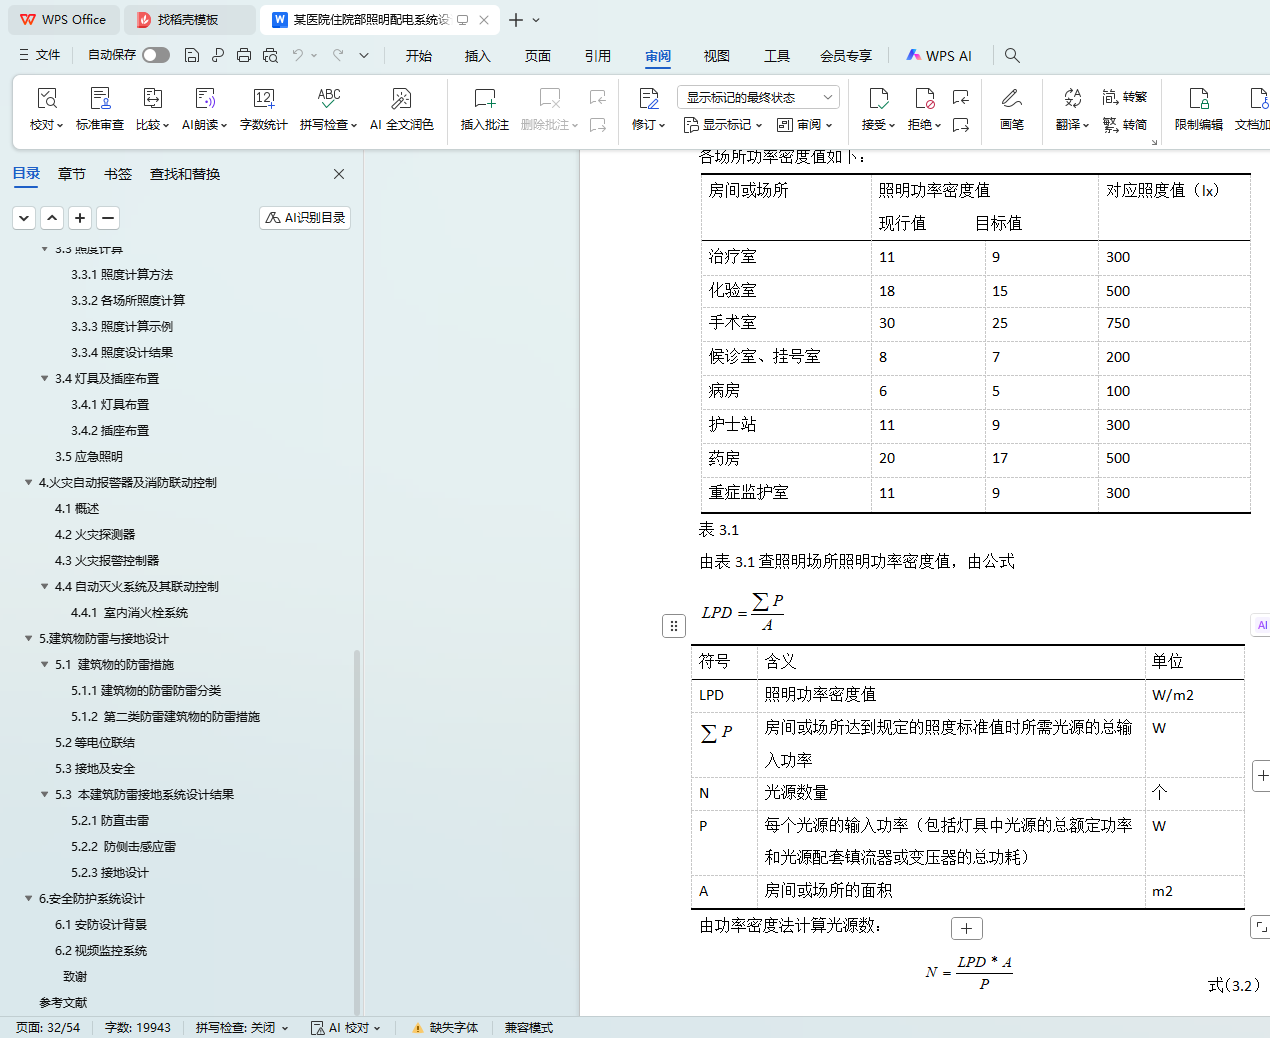Run 拼写检查 spell check
The width and height of the screenshot is (1270, 1038).
(329, 109)
